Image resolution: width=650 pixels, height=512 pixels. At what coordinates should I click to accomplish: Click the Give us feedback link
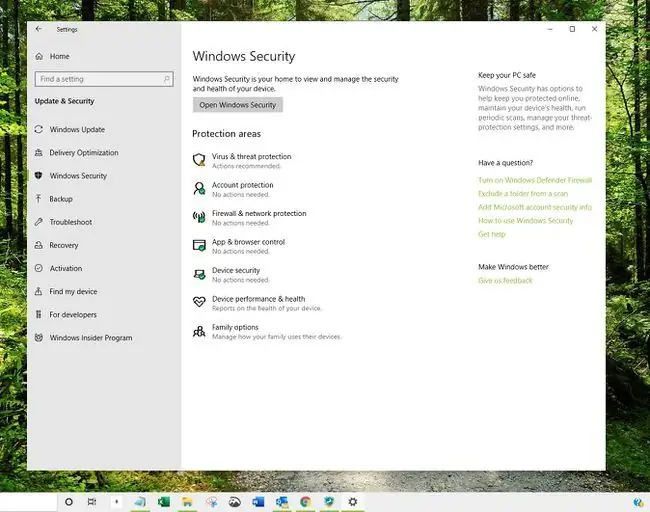point(505,281)
